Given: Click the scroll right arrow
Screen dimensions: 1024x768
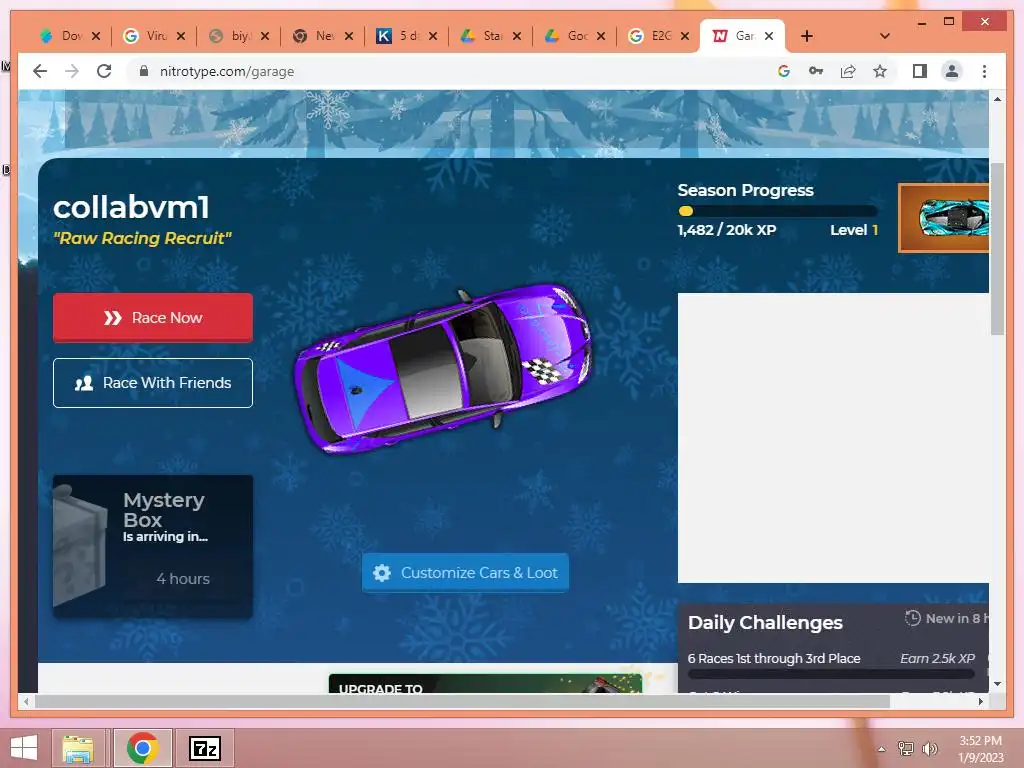Looking at the screenshot, I should pos(981,701).
